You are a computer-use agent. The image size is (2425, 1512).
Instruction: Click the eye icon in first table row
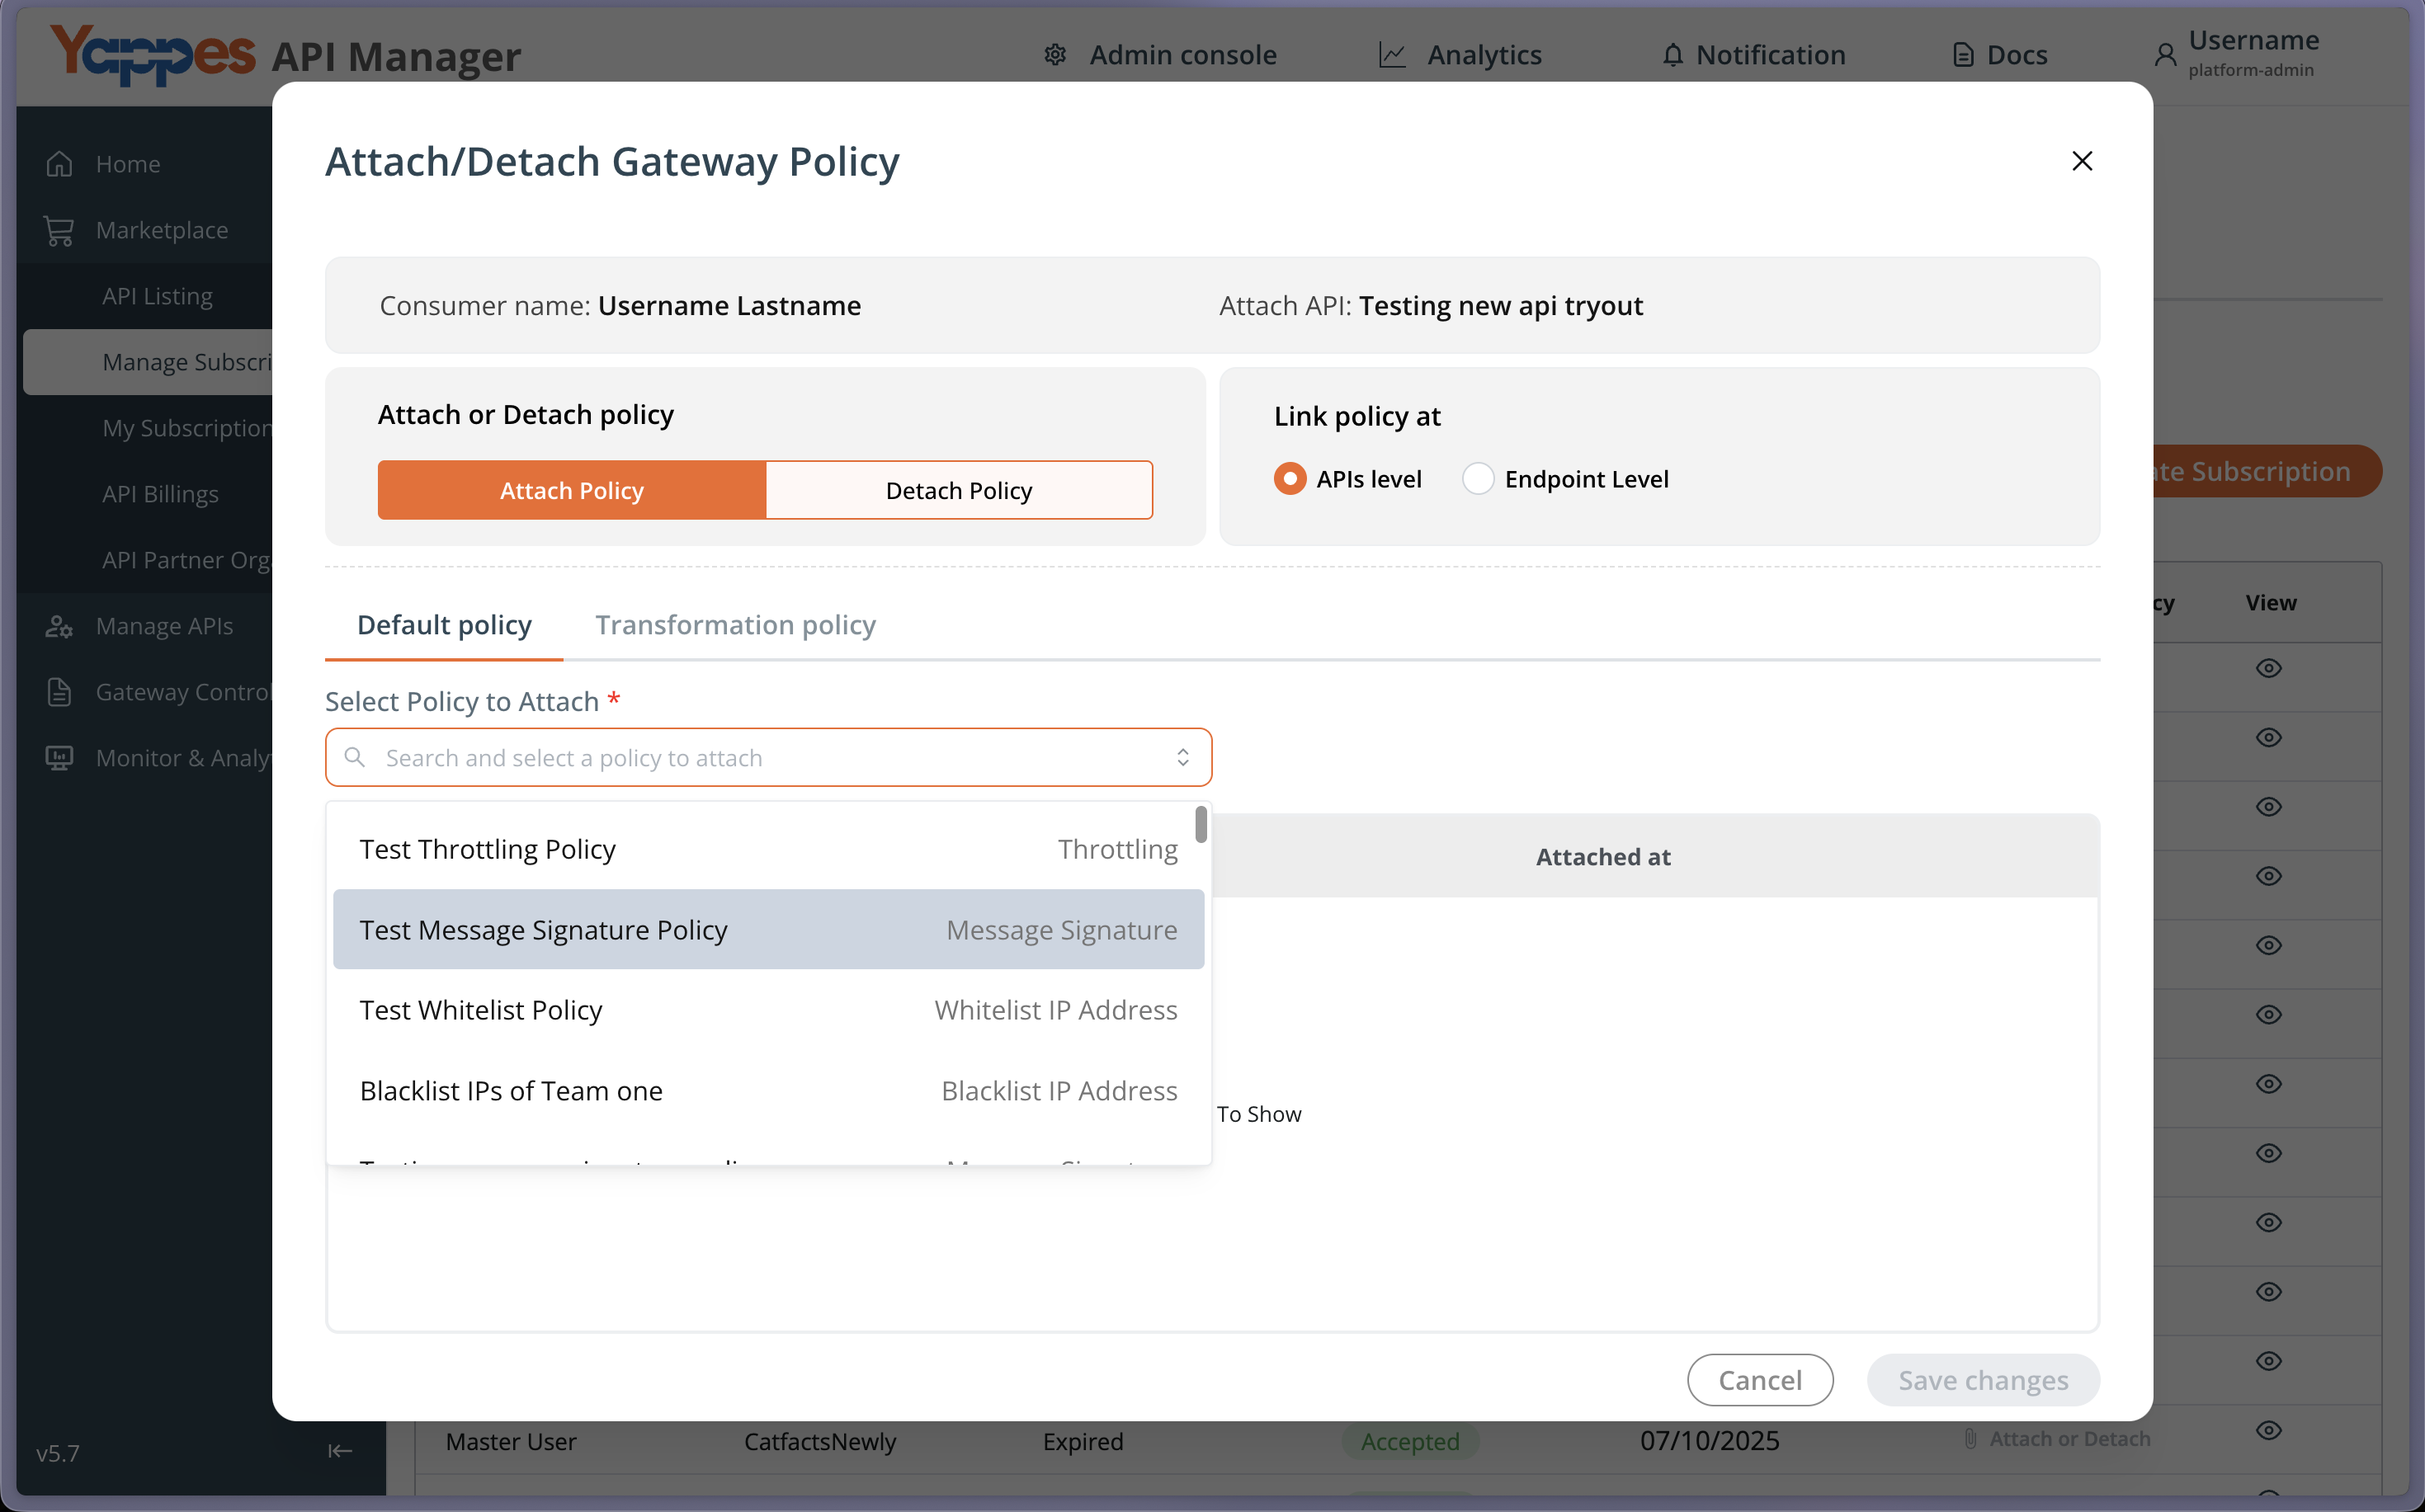pyautogui.click(x=2269, y=668)
